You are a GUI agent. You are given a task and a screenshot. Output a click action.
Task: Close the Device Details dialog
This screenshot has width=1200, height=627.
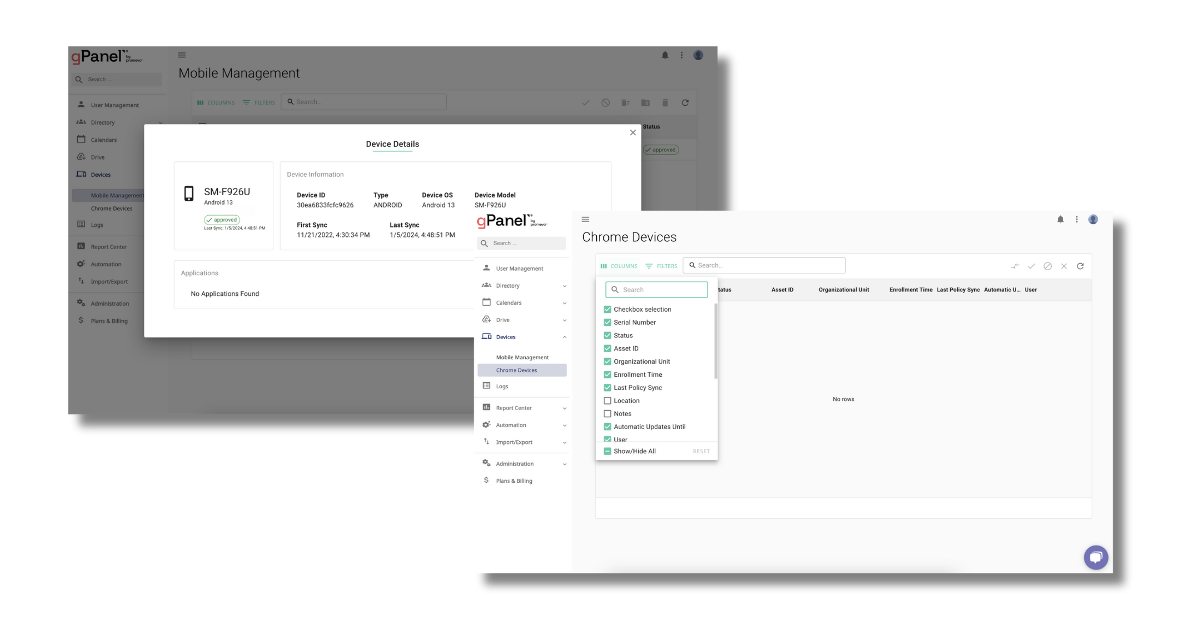click(x=632, y=132)
